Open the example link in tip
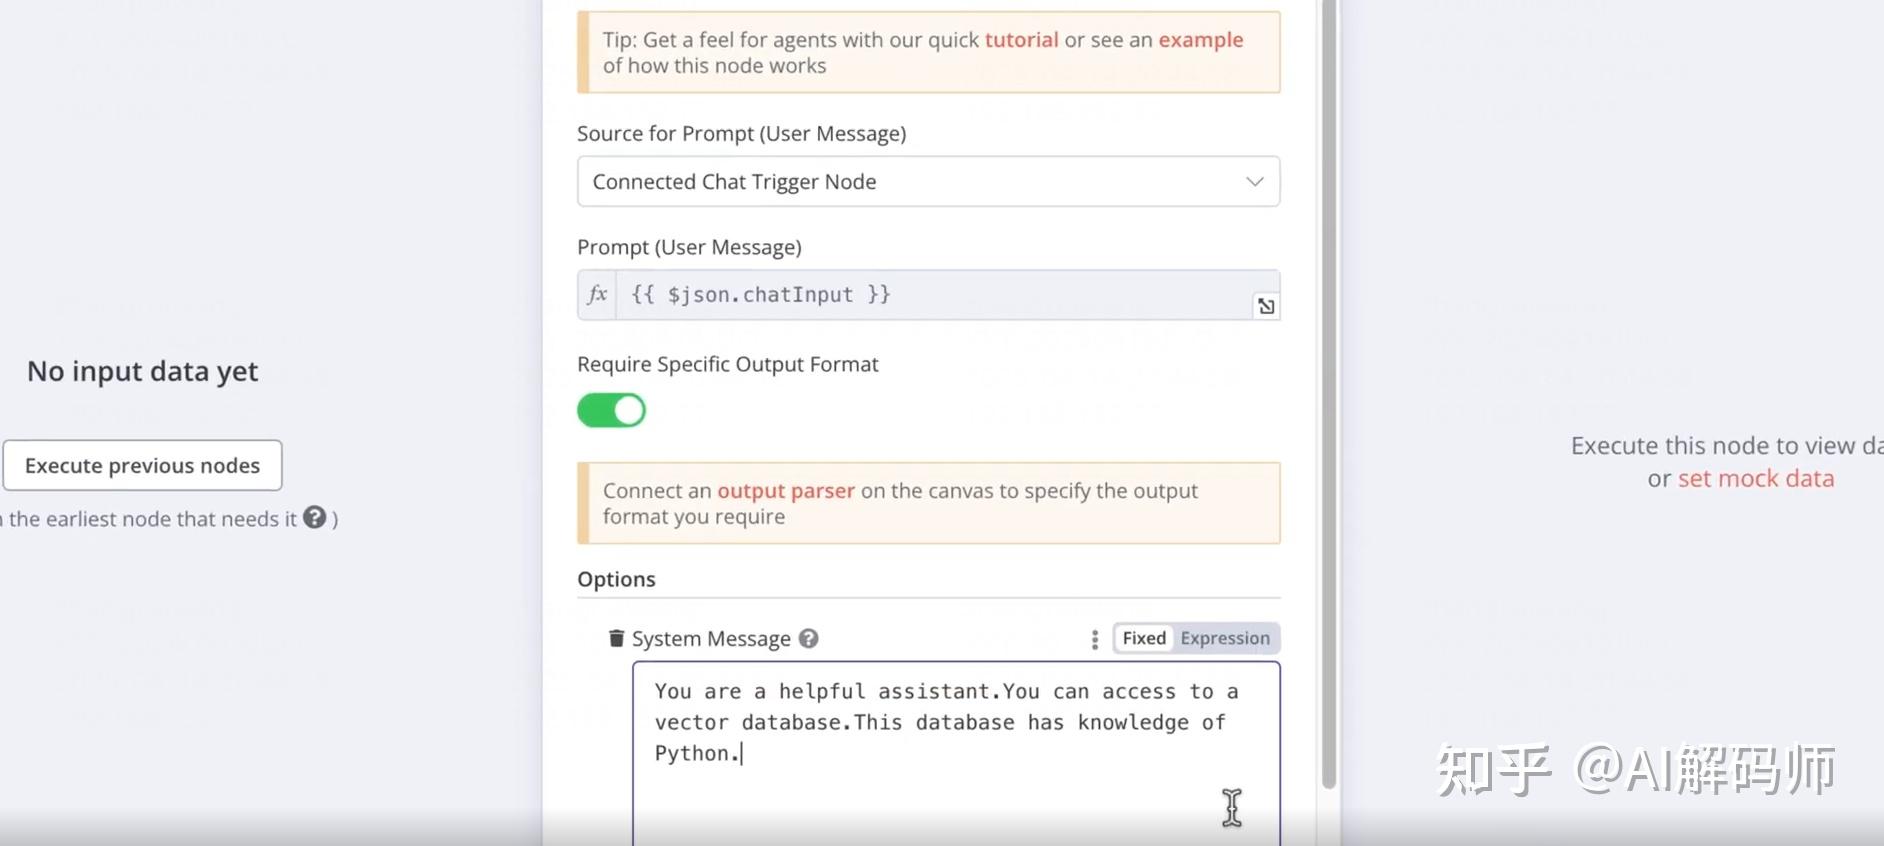Image resolution: width=1884 pixels, height=846 pixels. [1200, 40]
